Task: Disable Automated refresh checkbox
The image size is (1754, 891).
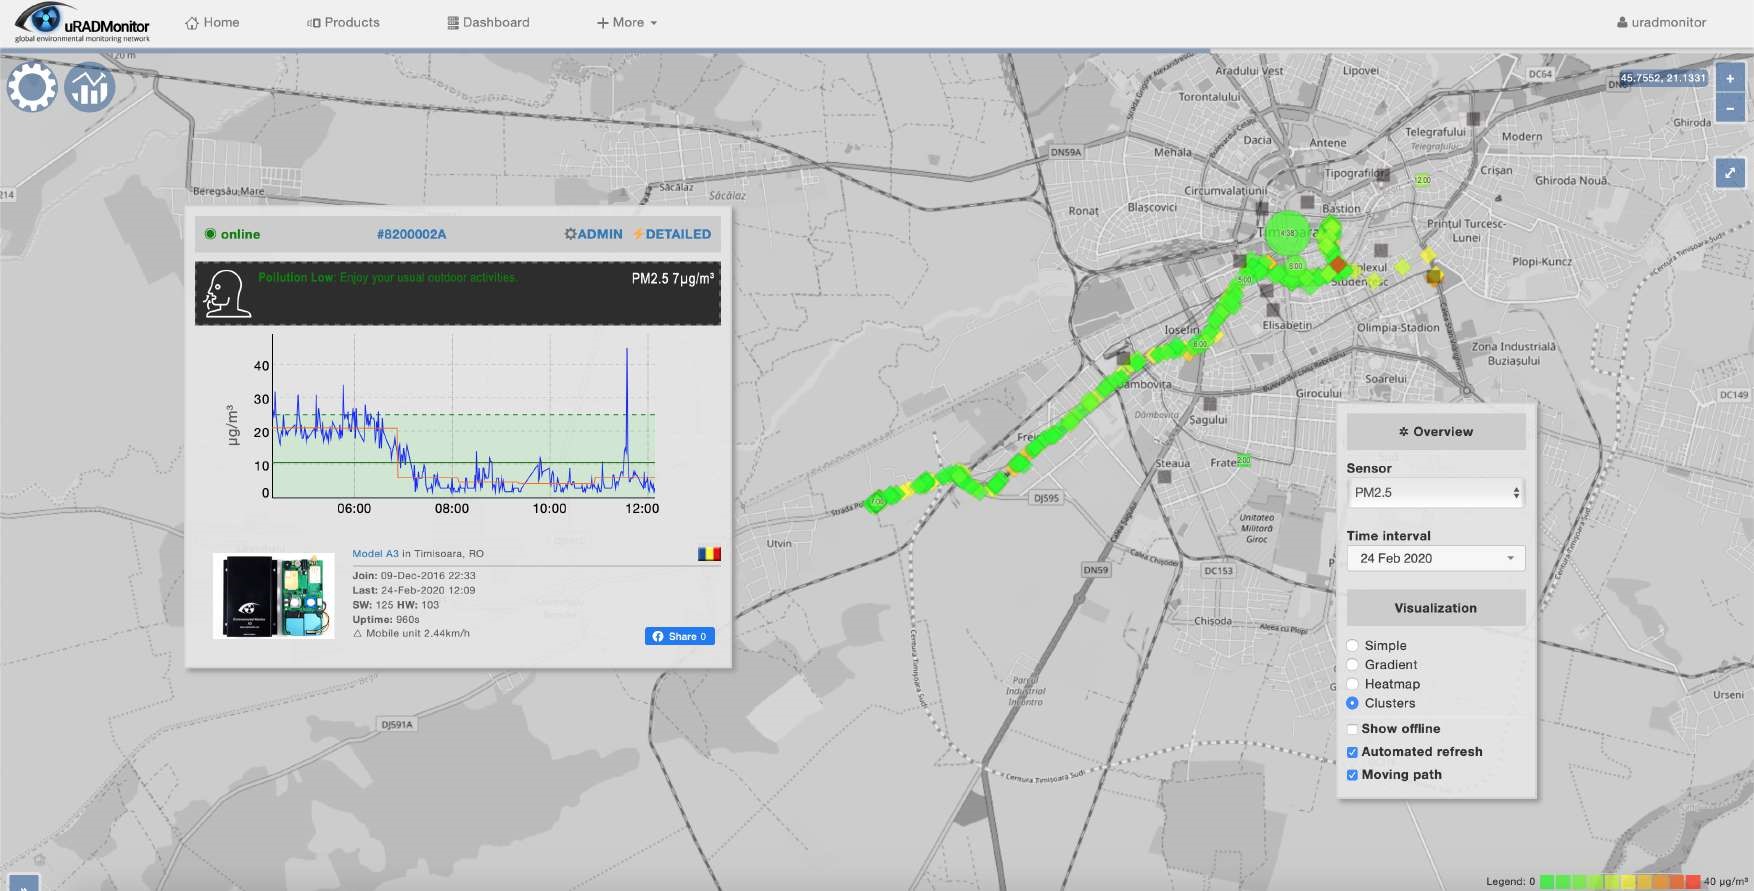Action: 1352,752
